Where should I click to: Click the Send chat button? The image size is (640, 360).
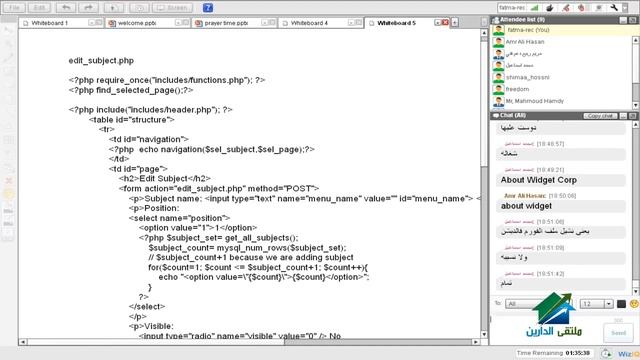click(x=618, y=333)
